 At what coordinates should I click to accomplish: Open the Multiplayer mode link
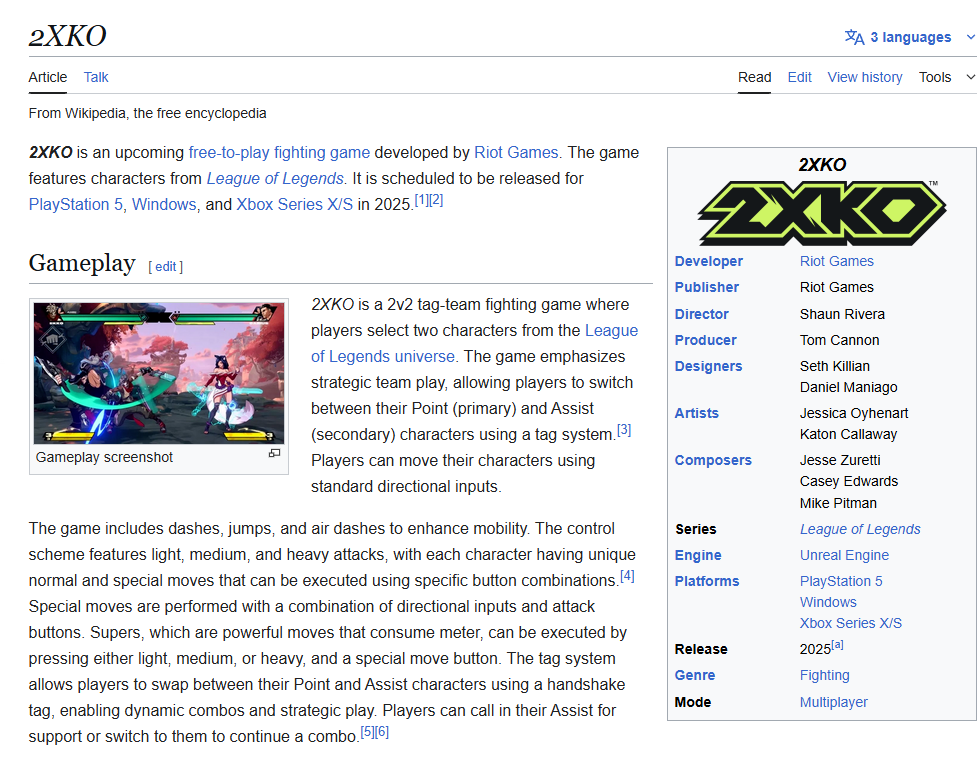tap(834, 703)
